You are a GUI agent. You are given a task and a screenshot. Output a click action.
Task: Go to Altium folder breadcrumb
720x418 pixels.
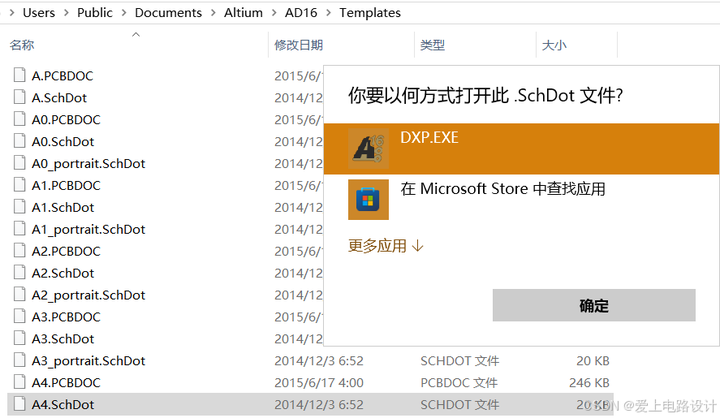243,13
